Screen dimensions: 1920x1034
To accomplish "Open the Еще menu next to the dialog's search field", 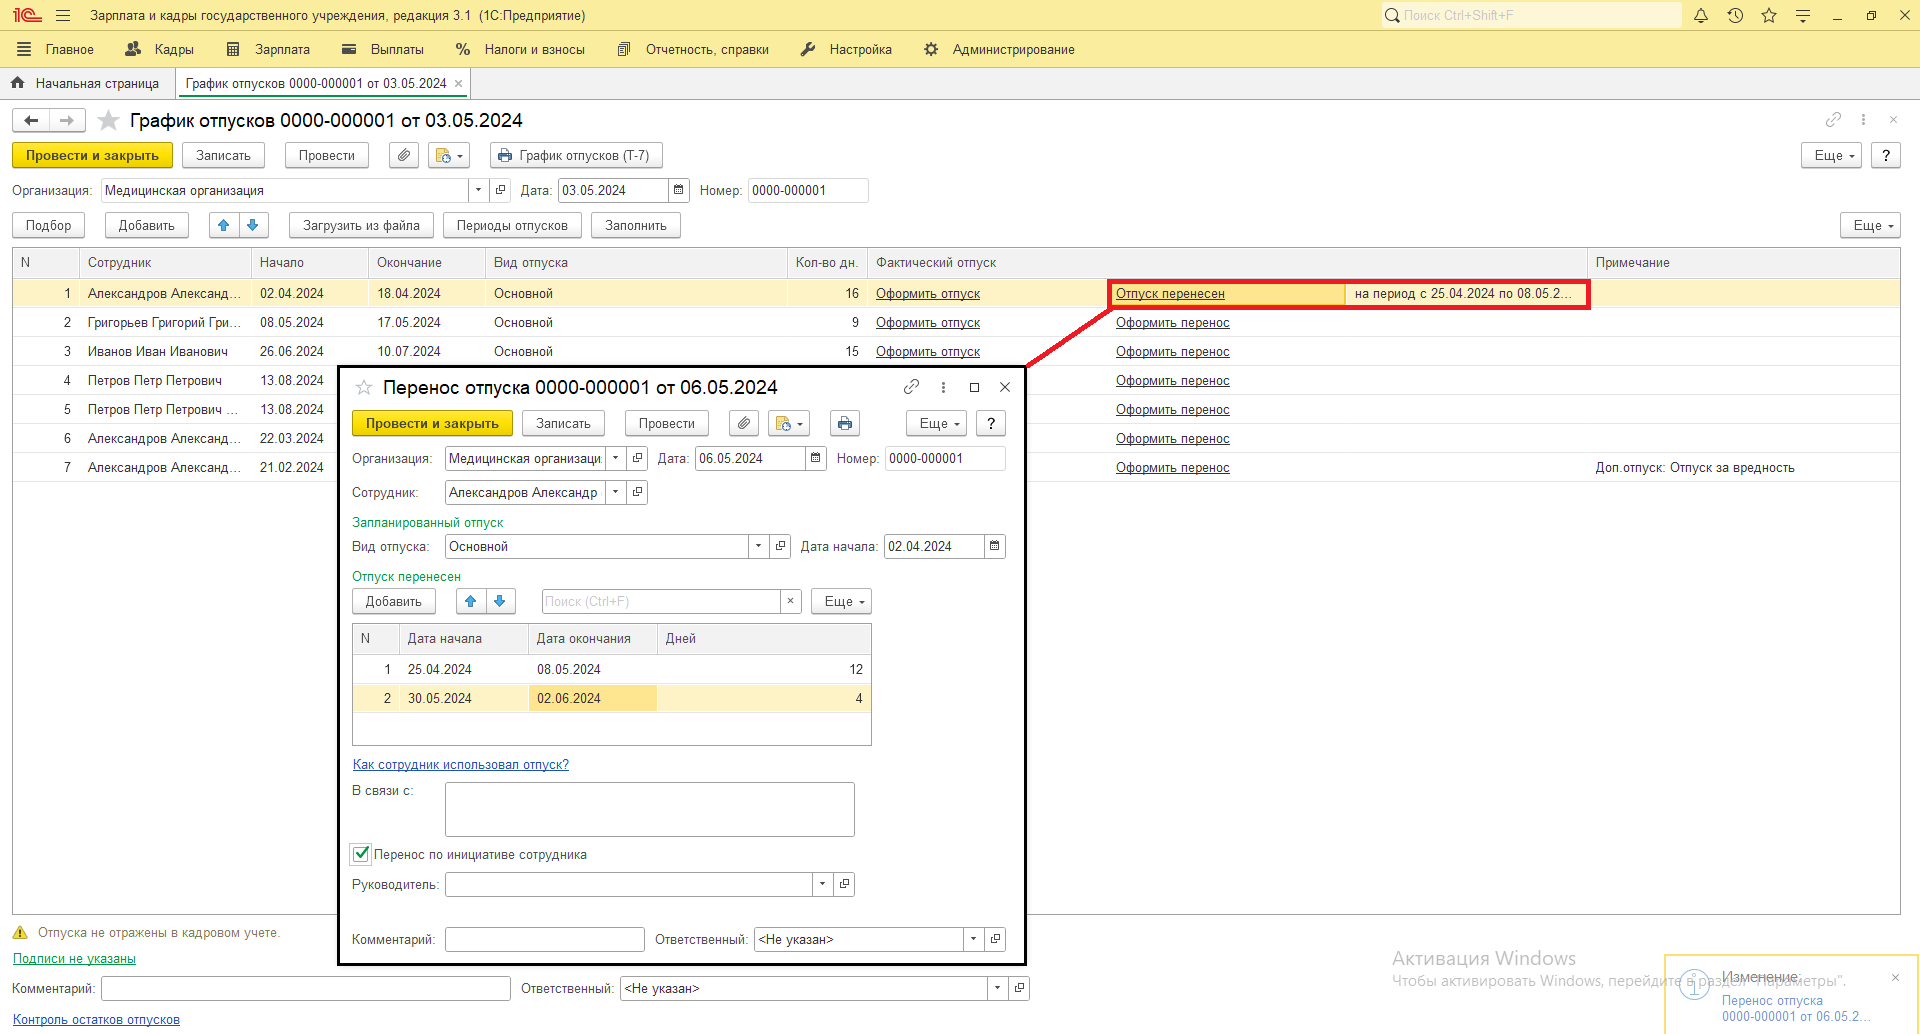I will point(842,602).
